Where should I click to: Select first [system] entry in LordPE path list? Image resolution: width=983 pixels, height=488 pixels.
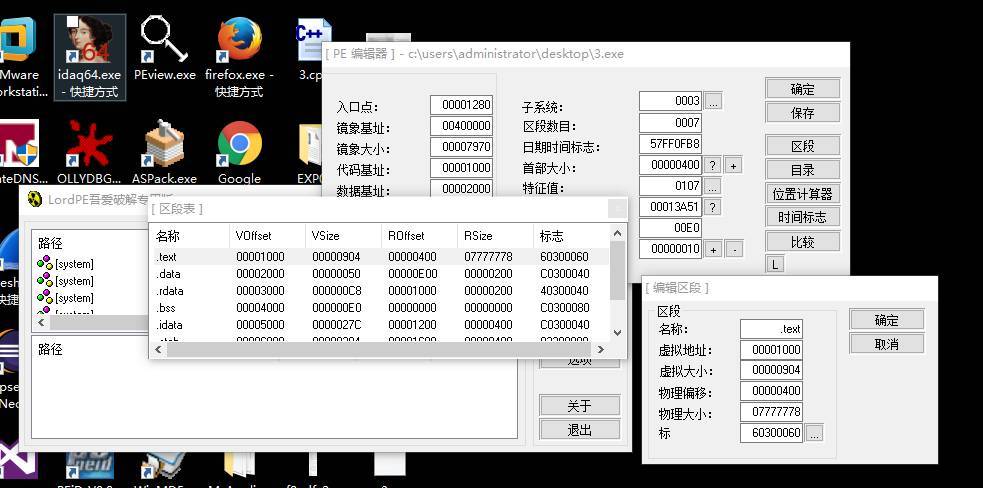pyautogui.click(x=65, y=264)
